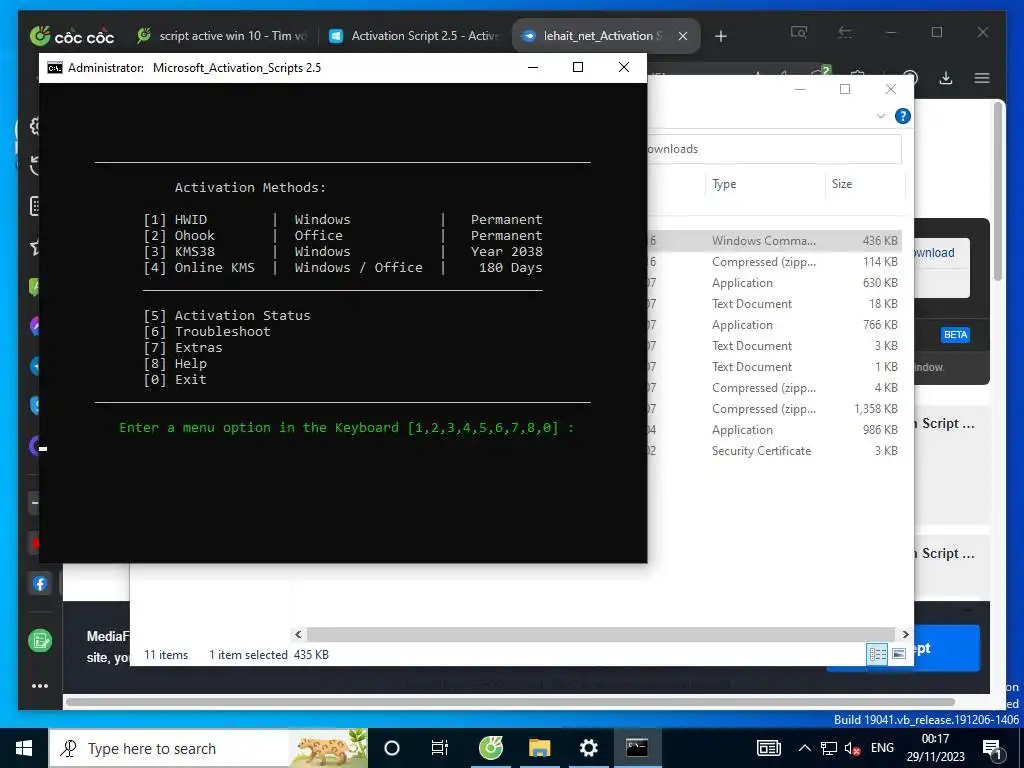
Task: Sort files by Type column header
Action: click(724, 184)
